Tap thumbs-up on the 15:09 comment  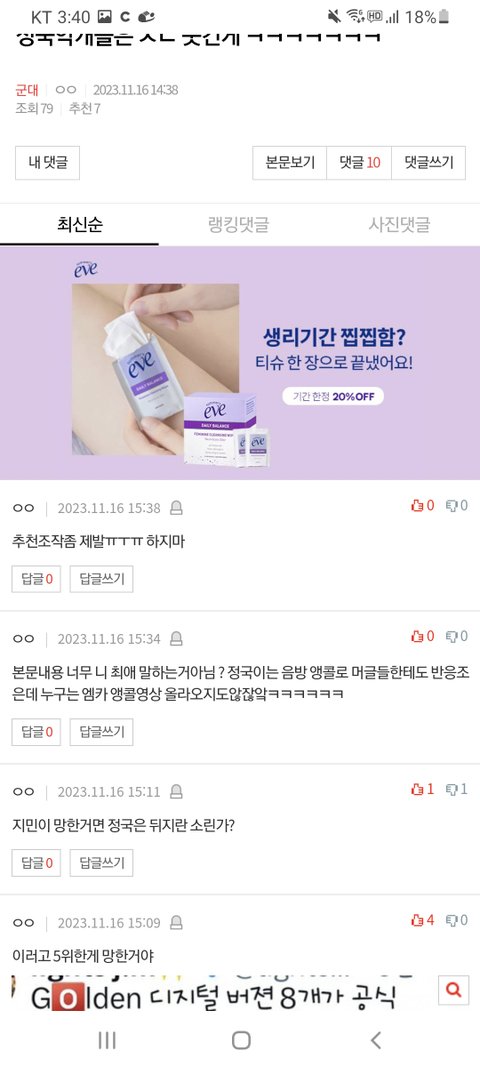coord(422,920)
